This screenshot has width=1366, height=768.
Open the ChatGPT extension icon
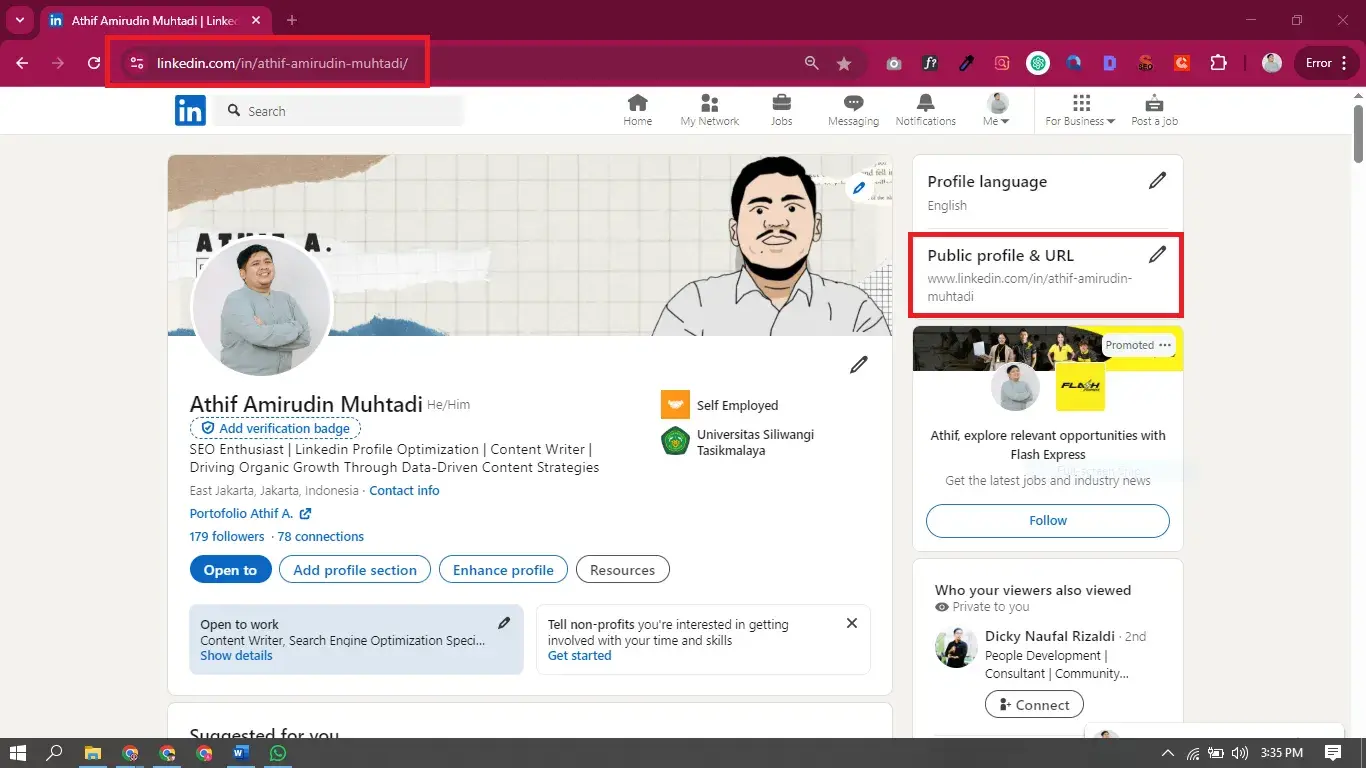coord(1038,63)
